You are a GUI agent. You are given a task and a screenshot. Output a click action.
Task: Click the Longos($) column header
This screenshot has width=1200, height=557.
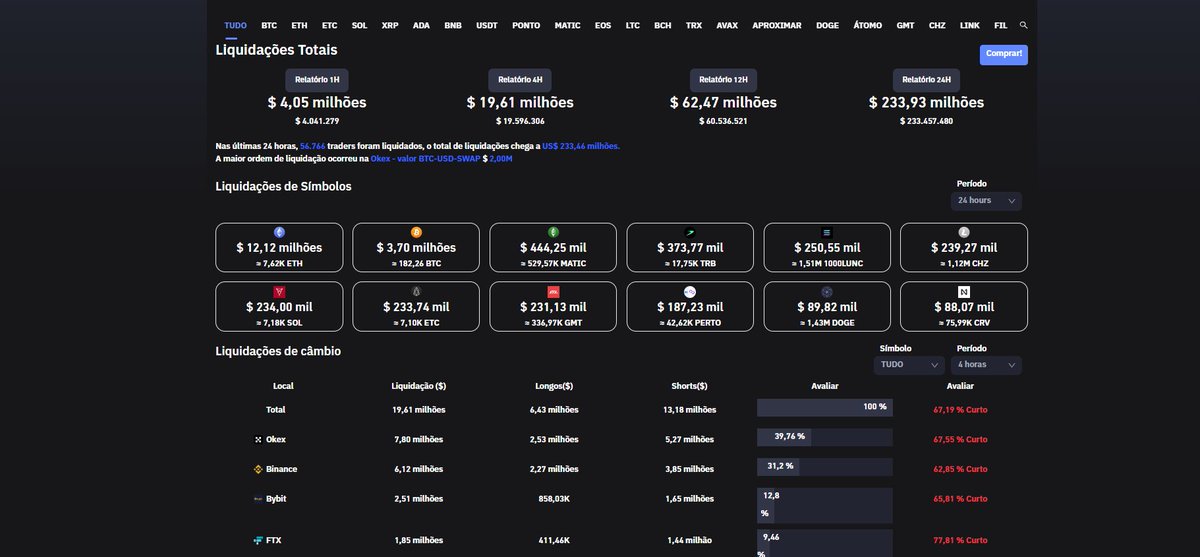coord(554,386)
